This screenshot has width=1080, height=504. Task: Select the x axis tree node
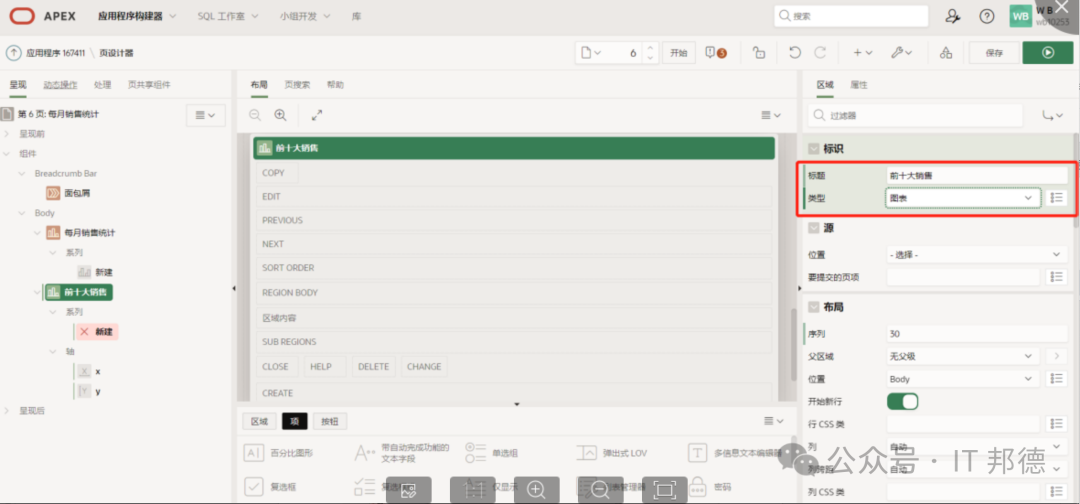pyautogui.click(x=90, y=371)
